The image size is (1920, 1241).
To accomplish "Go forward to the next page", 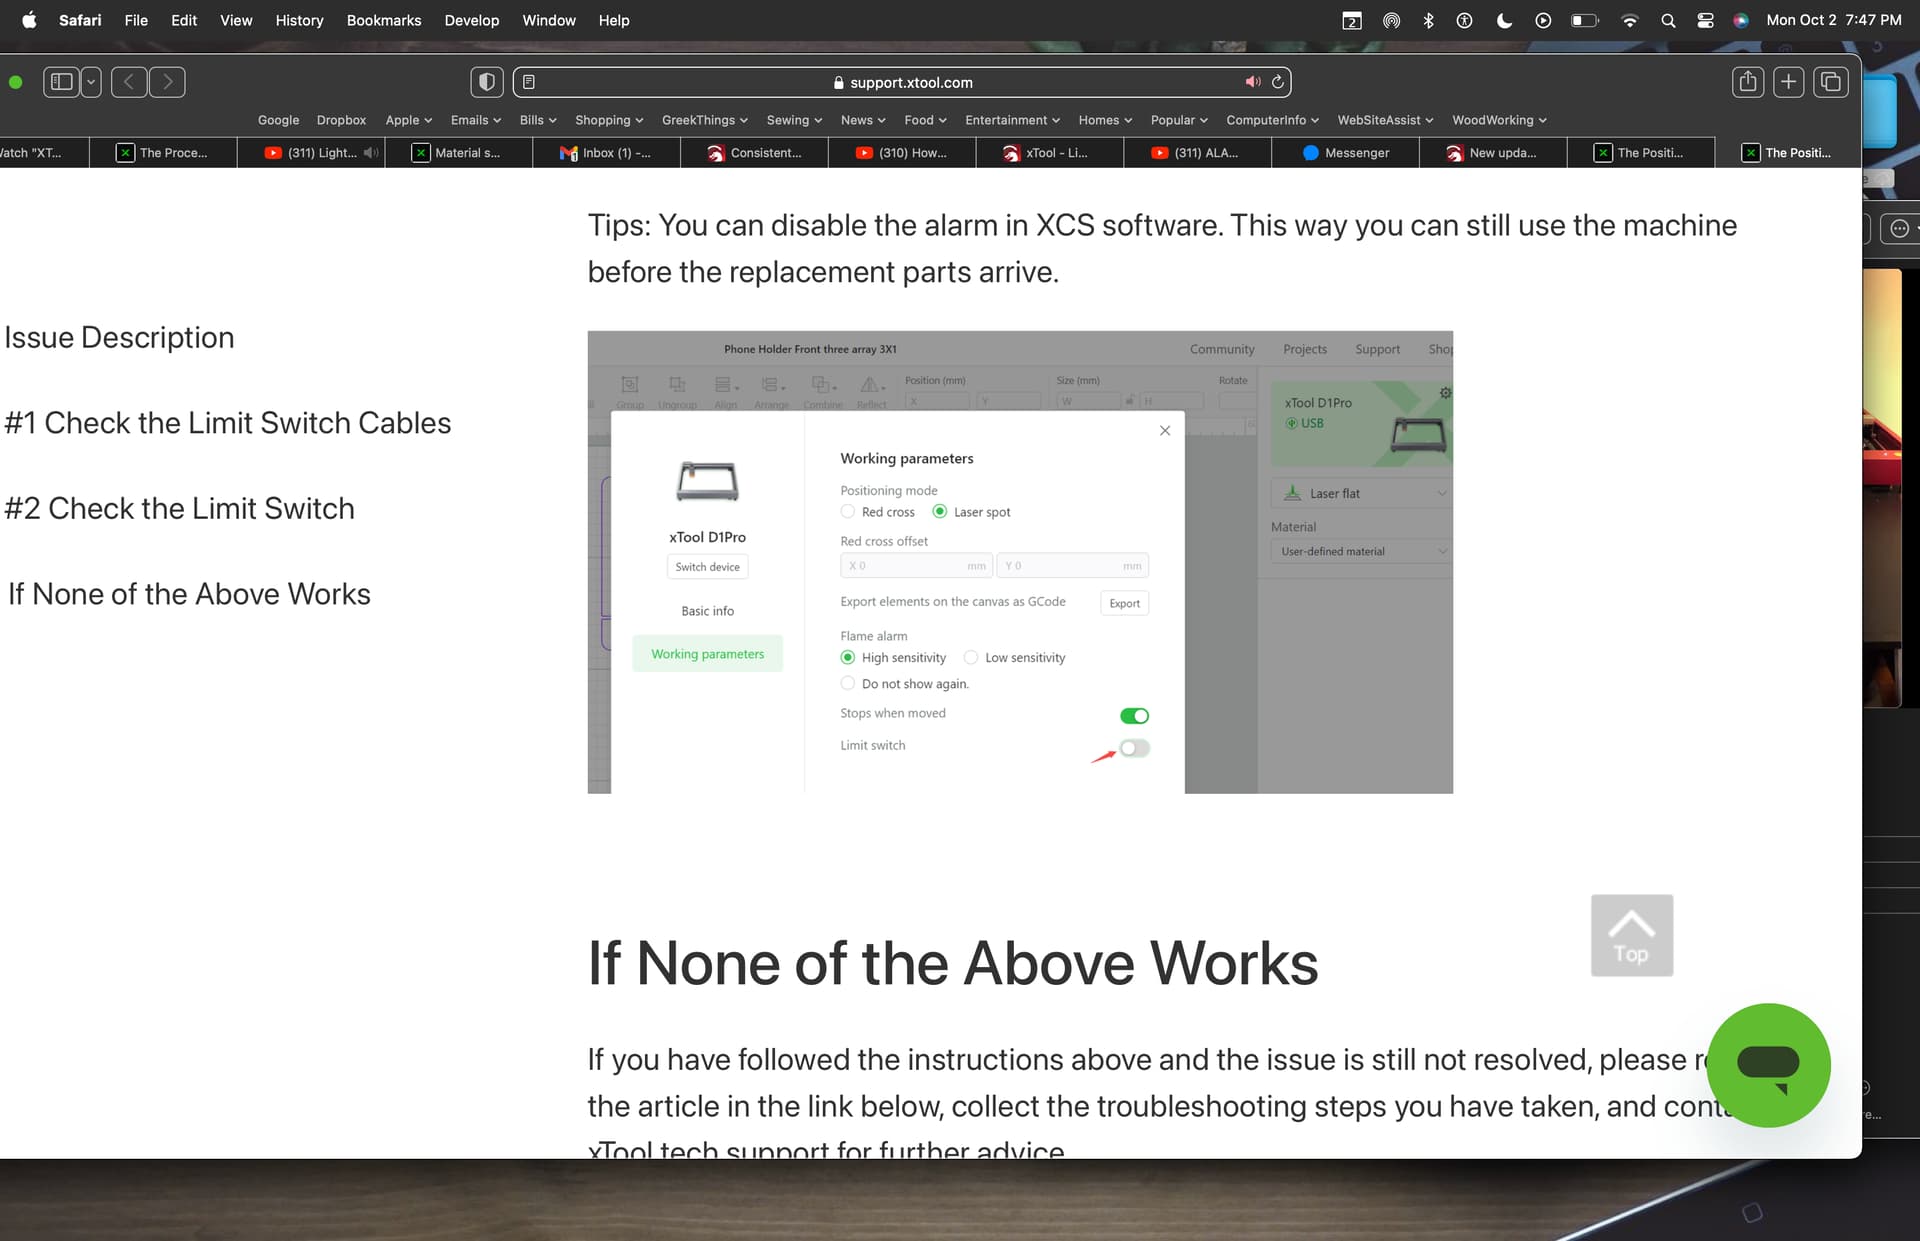I will 168,82.
